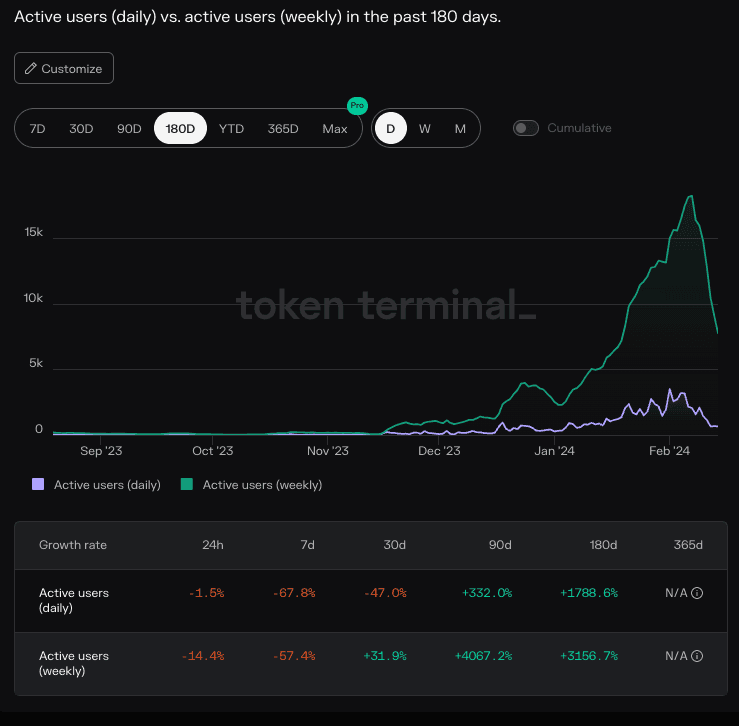Screen dimensions: 739x726
Task: Switch to the 30D time range
Action: coord(81,129)
